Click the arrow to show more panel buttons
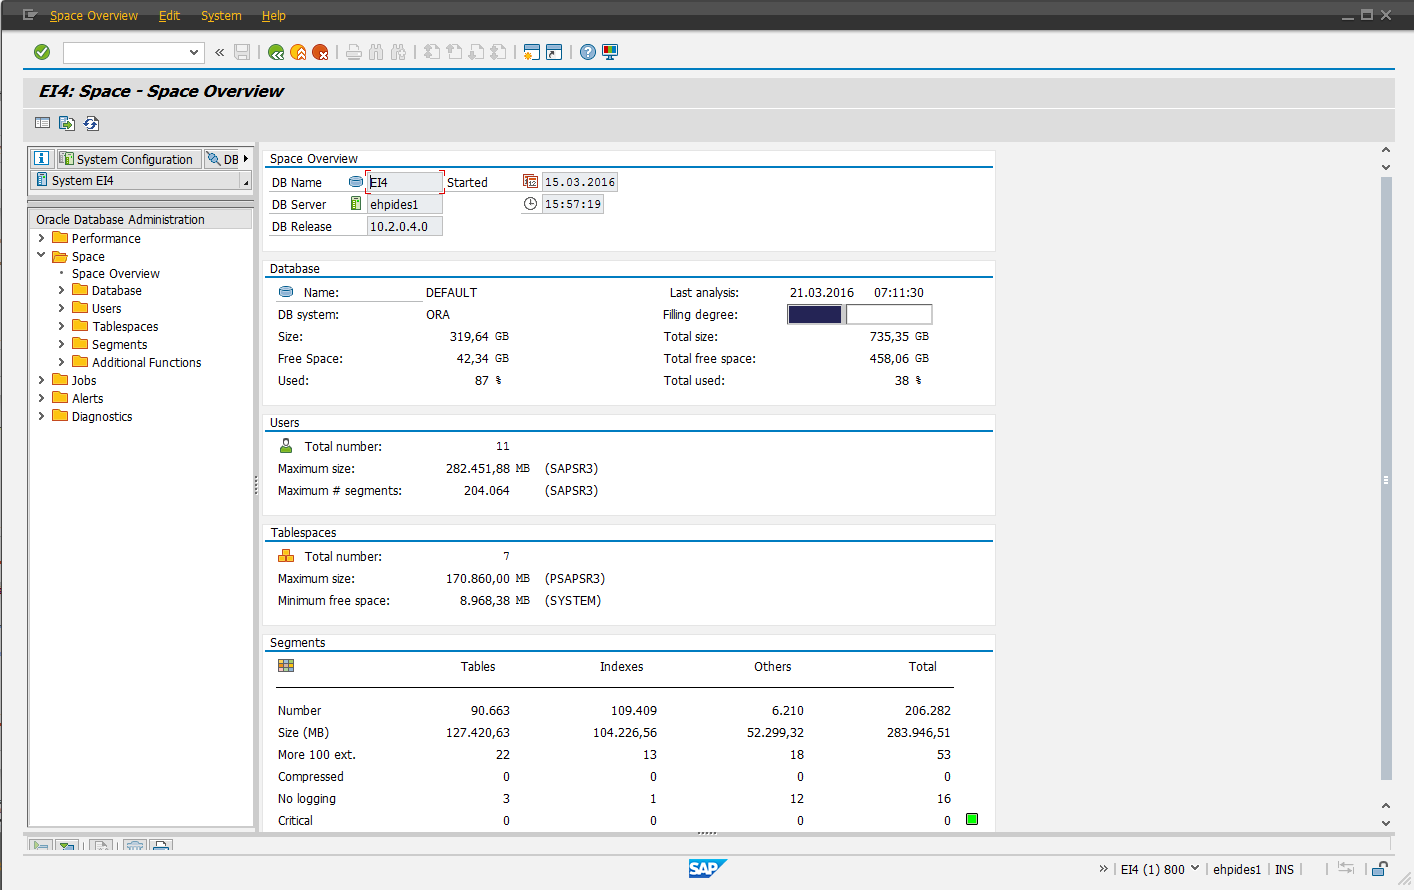Screen dimensions: 1414x890 246,159
